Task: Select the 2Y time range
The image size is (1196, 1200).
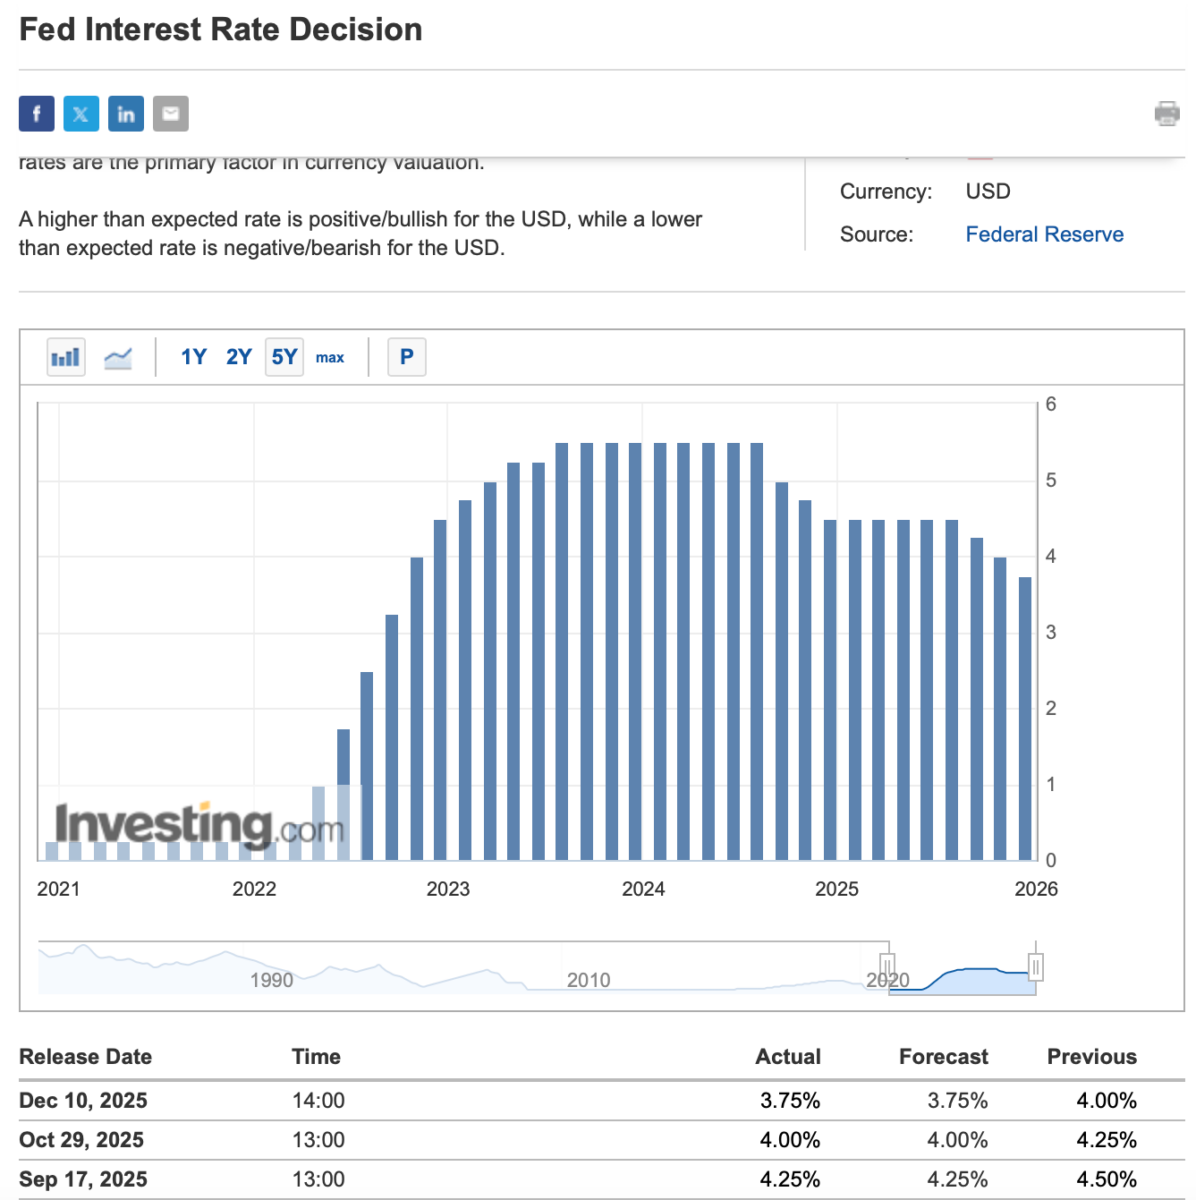Action: click(239, 357)
